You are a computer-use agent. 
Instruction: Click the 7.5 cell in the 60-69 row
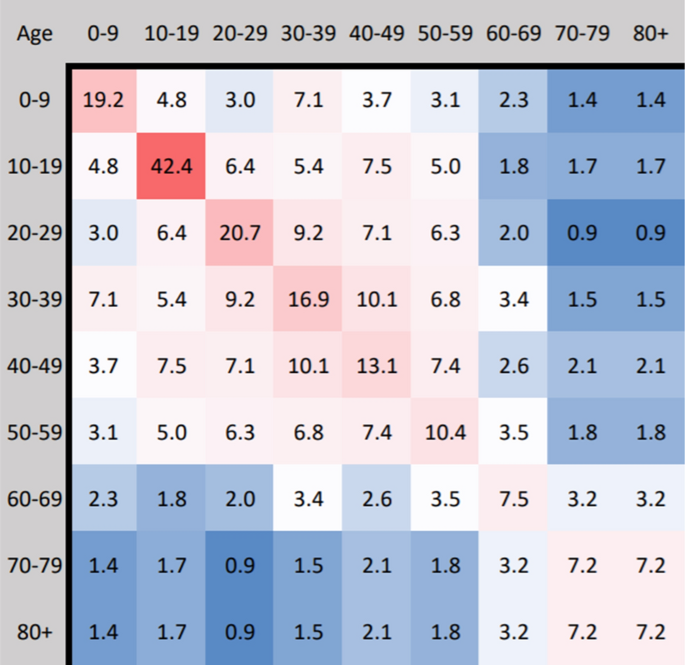click(513, 498)
